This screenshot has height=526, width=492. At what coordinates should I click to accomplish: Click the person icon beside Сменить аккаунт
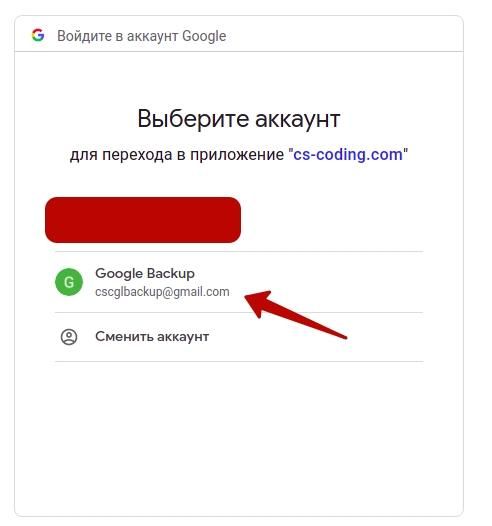click(69, 337)
